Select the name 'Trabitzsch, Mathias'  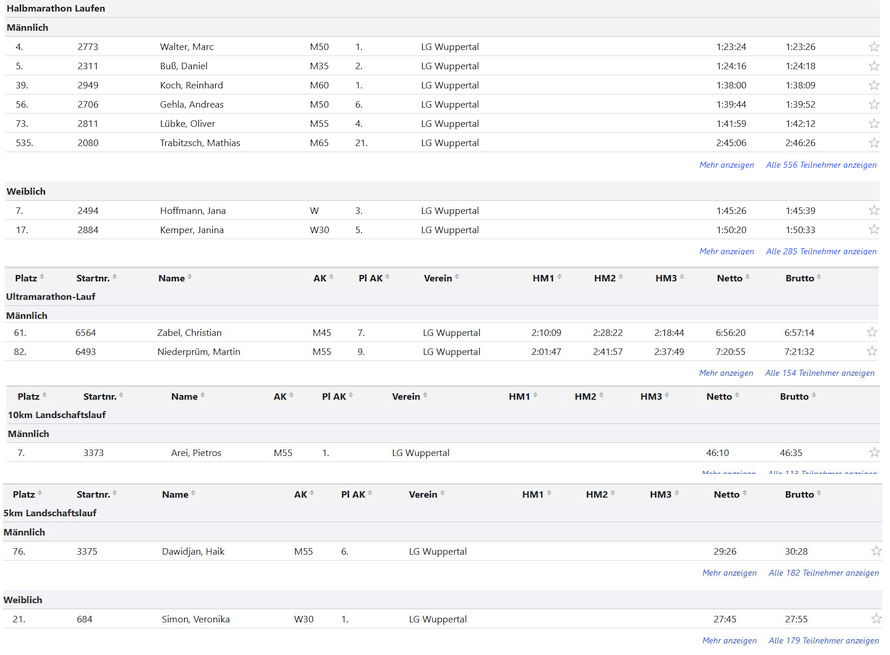coord(200,142)
